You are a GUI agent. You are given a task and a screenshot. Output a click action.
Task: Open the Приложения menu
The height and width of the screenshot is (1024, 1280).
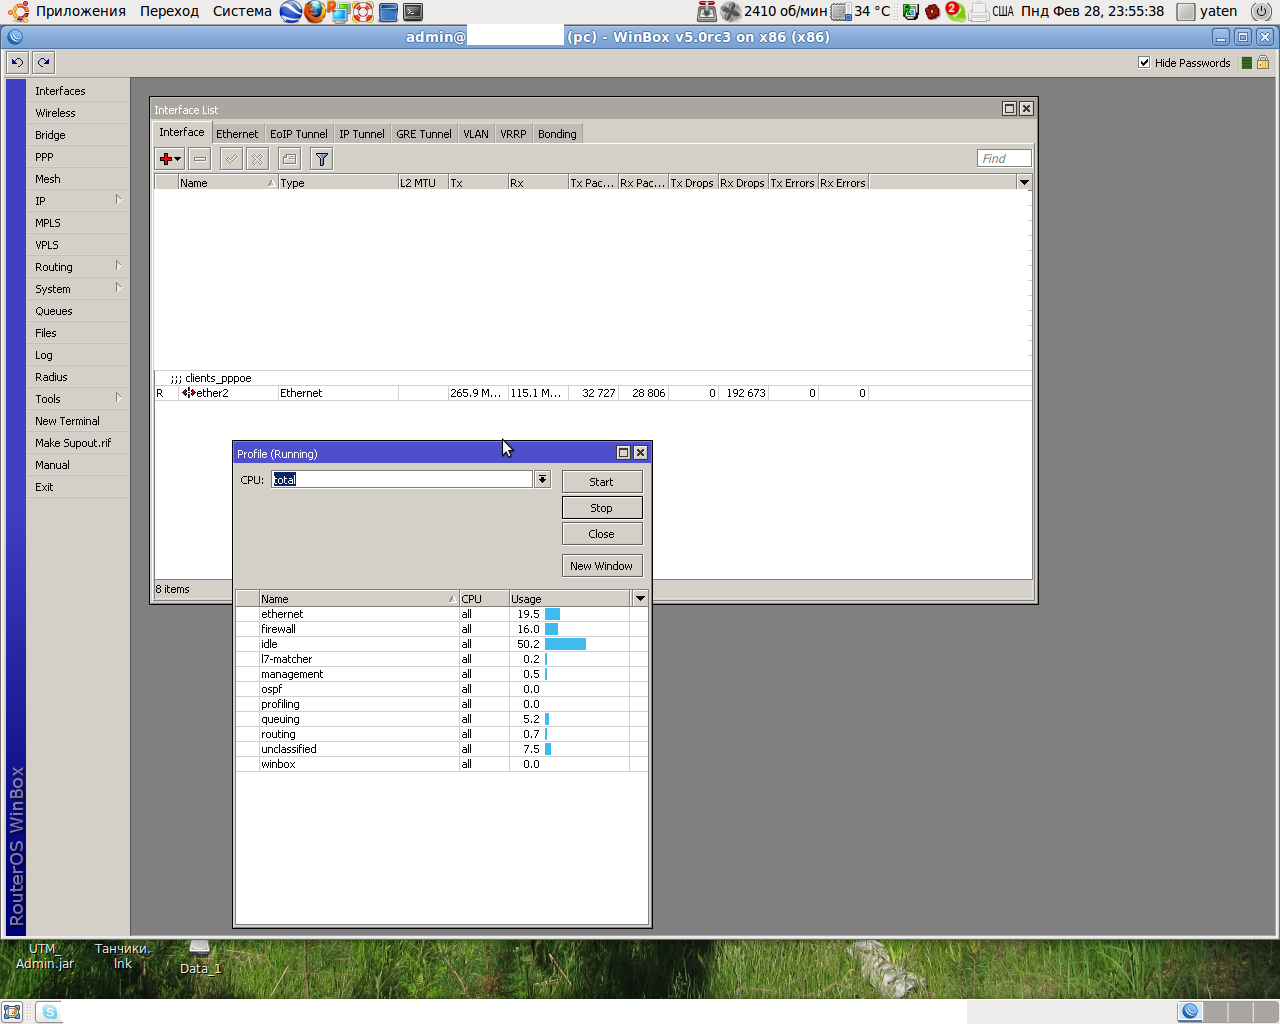[x=81, y=11]
